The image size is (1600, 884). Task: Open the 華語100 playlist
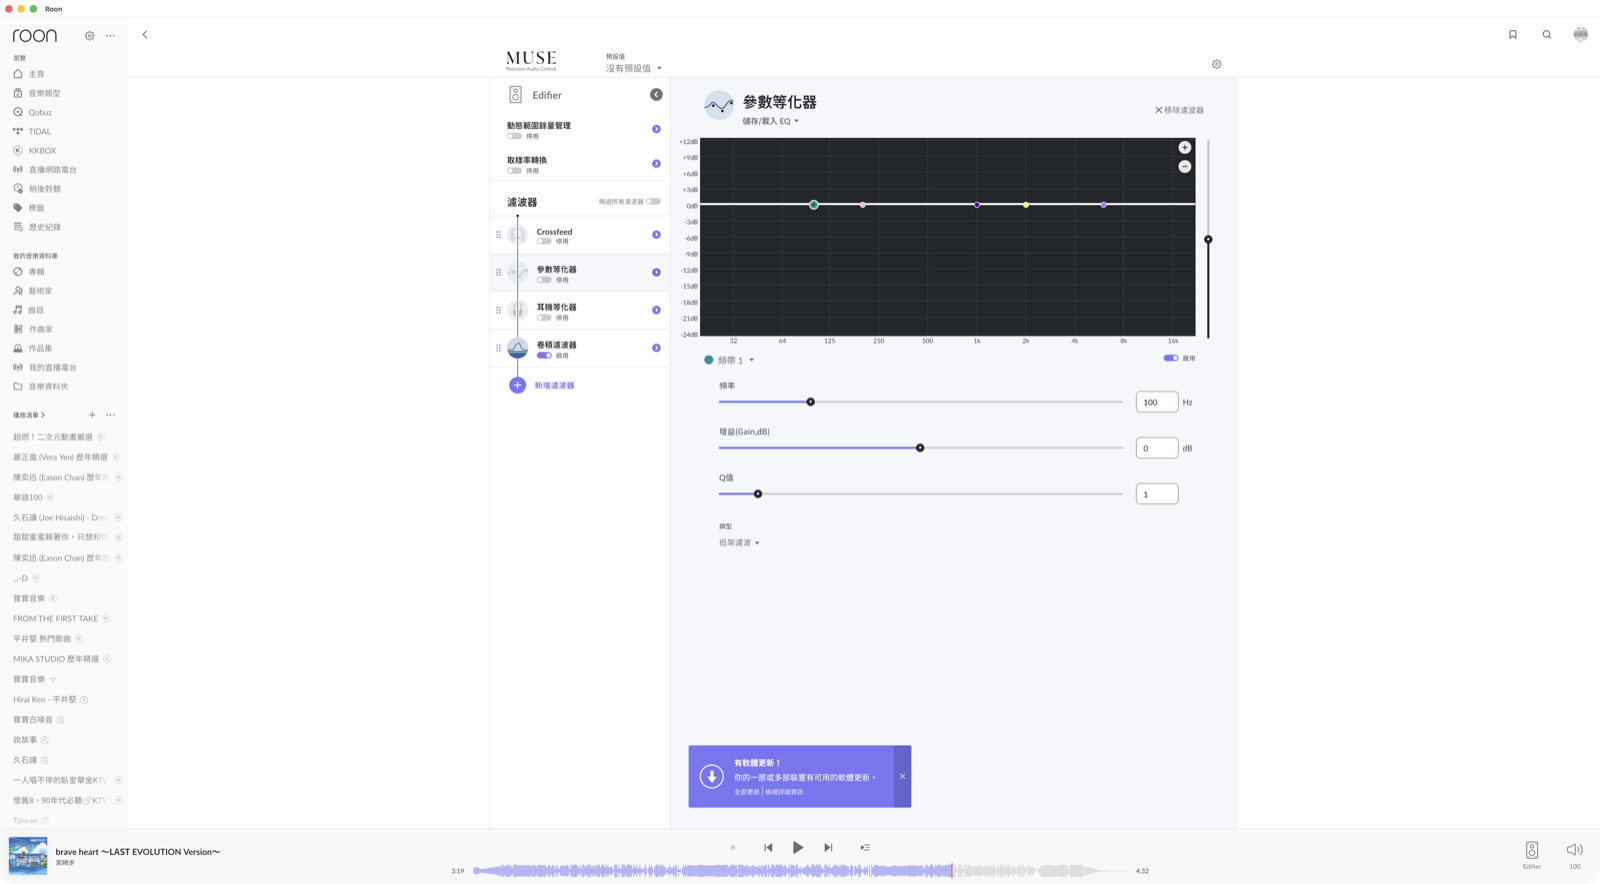coord(28,497)
